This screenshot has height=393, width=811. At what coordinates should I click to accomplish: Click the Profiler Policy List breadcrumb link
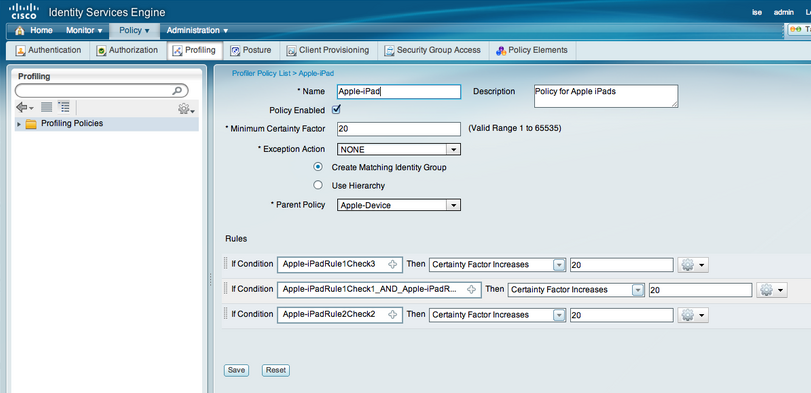click(261, 73)
